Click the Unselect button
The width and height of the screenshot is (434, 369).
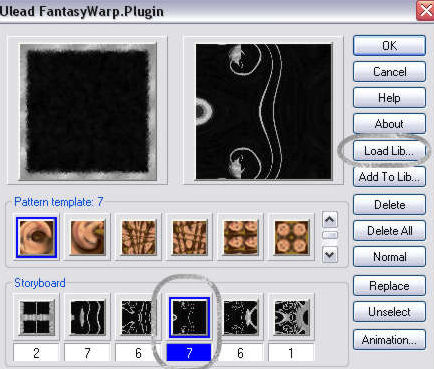coord(389,312)
